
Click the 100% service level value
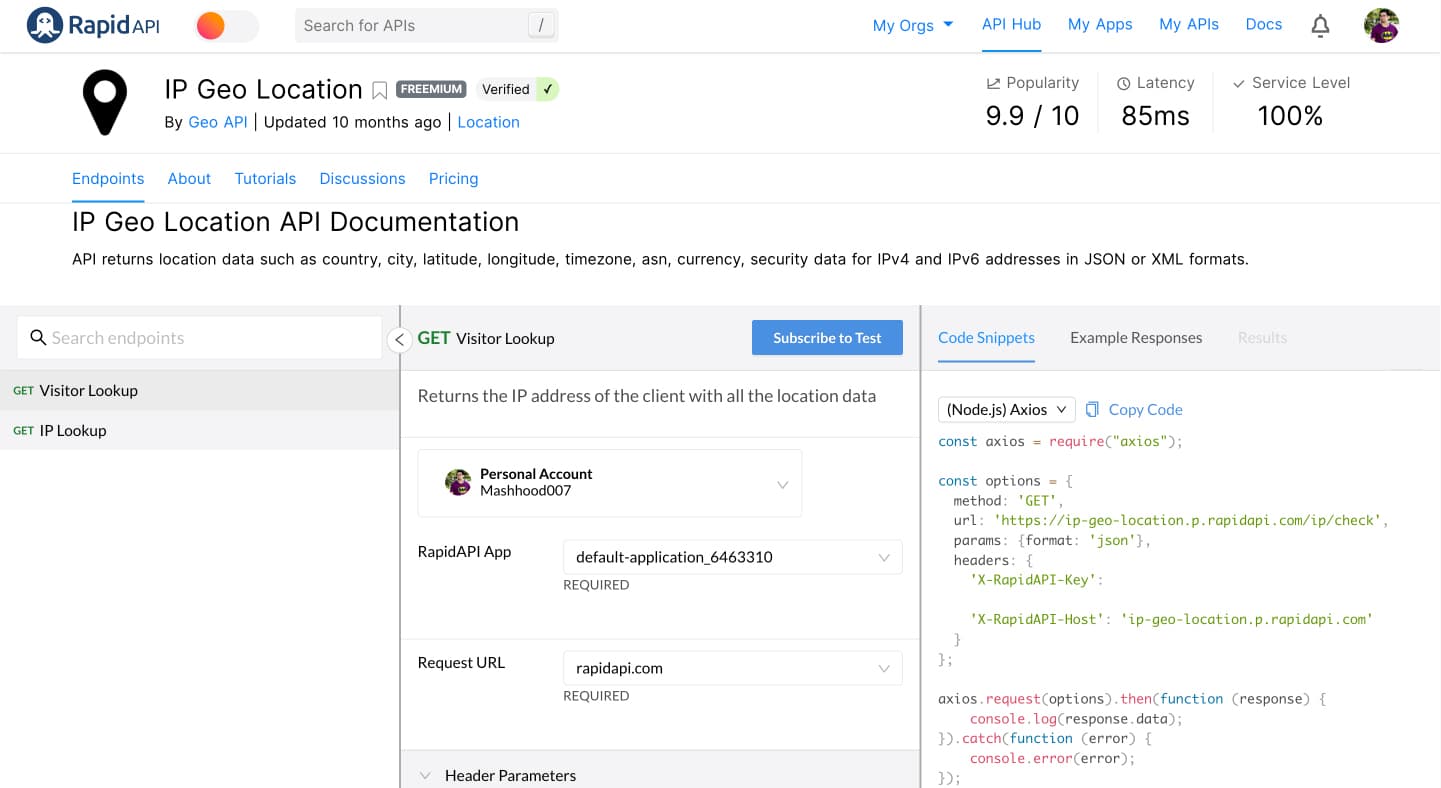point(1290,116)
